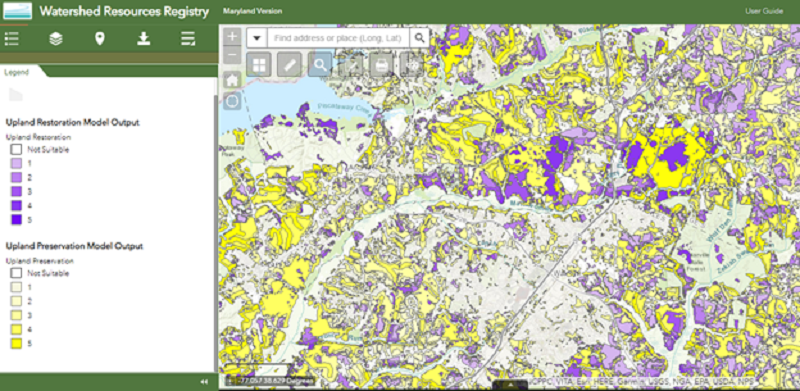
Task: Open the Layer List stacked-layers icon
Action: (x=56, y=38)
